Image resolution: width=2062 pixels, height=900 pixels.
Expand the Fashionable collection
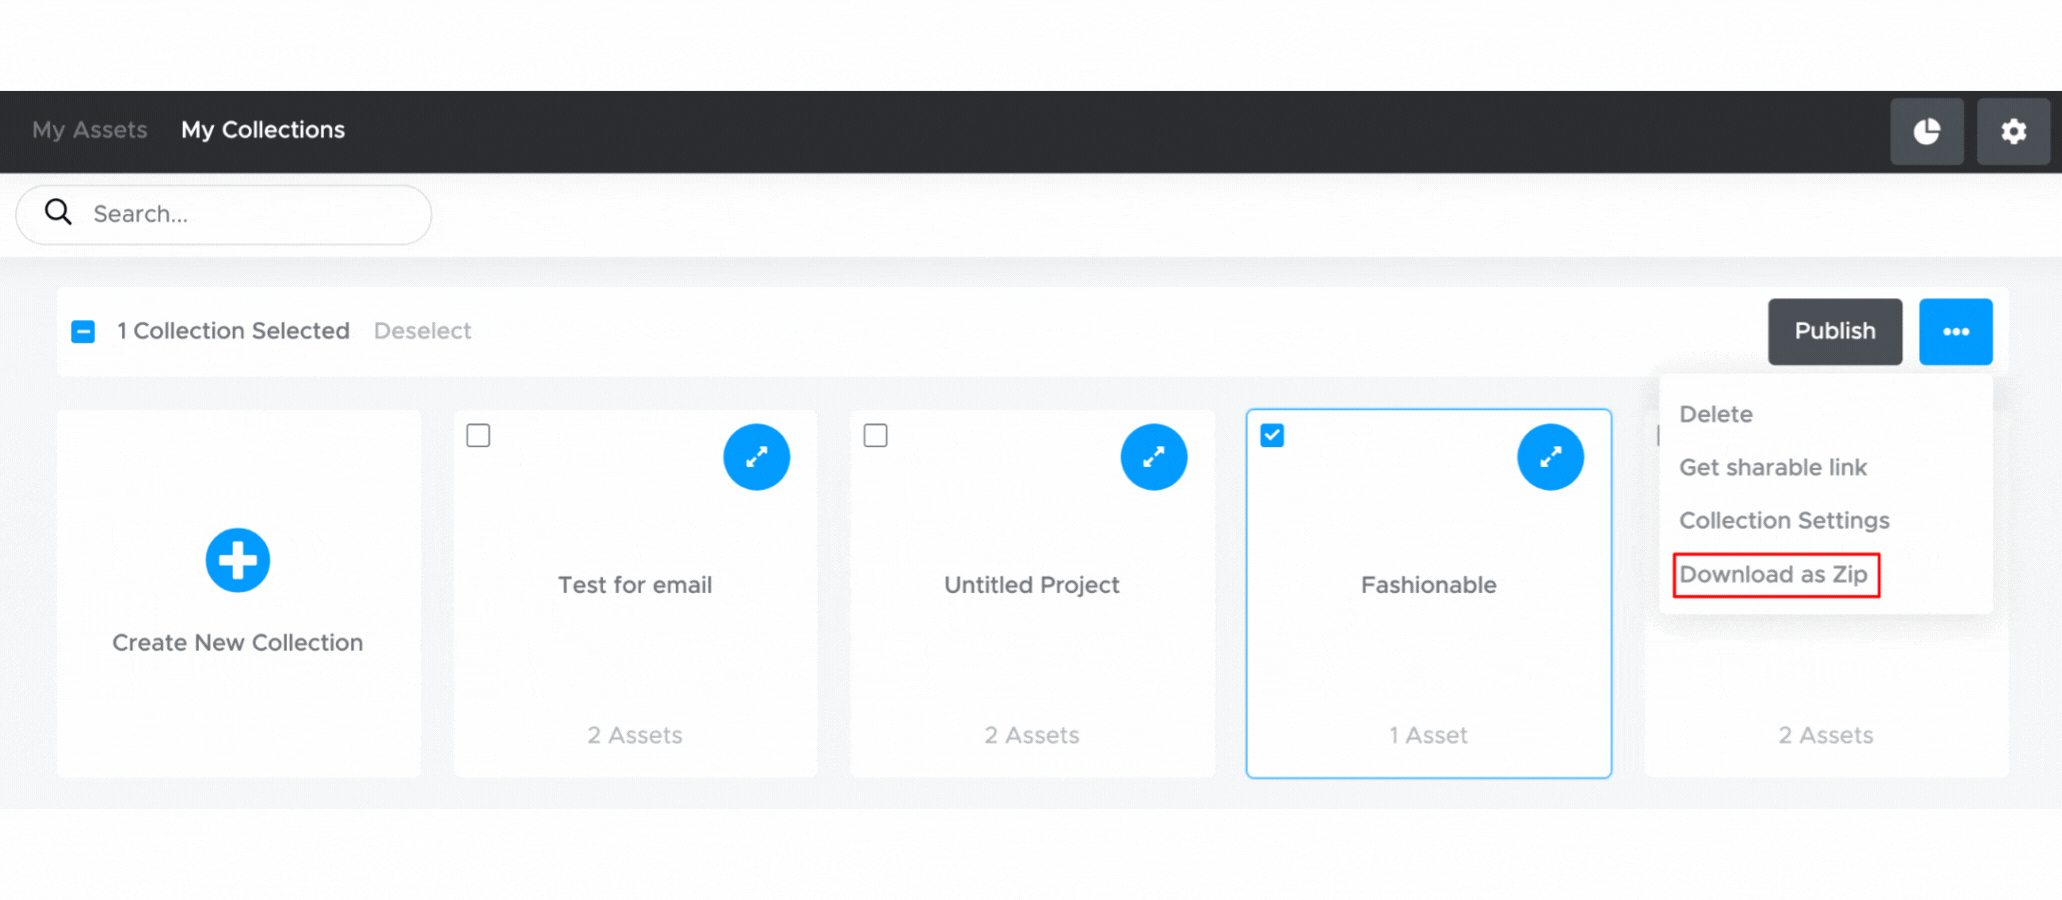(x=1551, y=457)
